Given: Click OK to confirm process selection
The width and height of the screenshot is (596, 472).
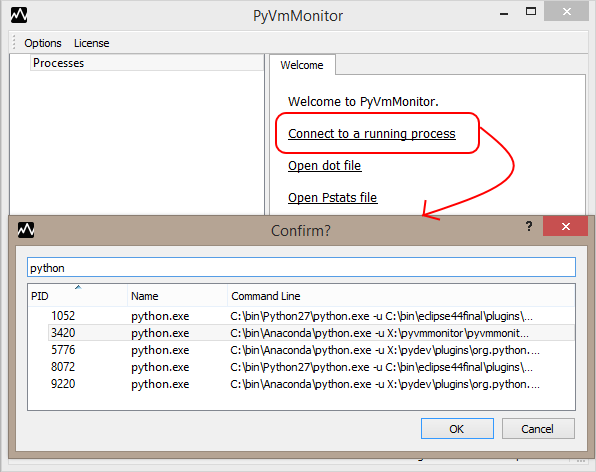Looking at the screenshot, I should [457, 429].
